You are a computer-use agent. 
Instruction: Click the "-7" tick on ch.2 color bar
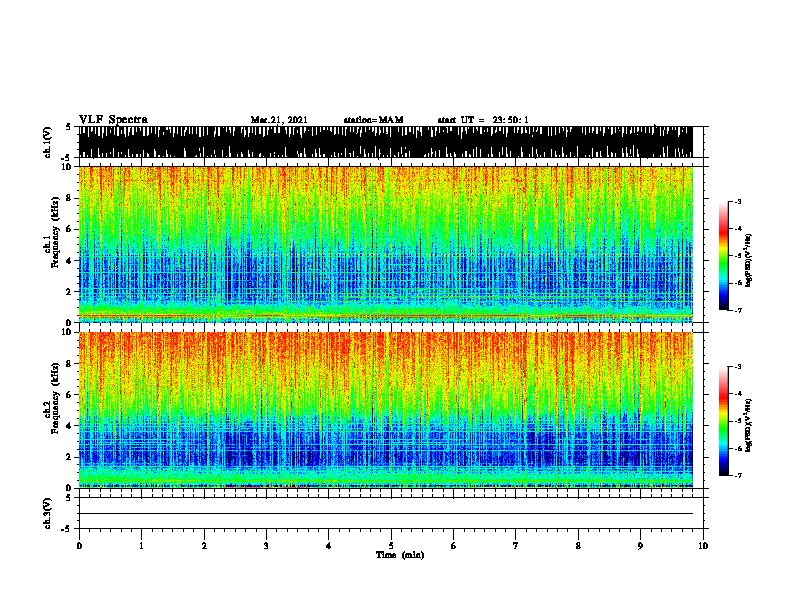pos(738,475)
